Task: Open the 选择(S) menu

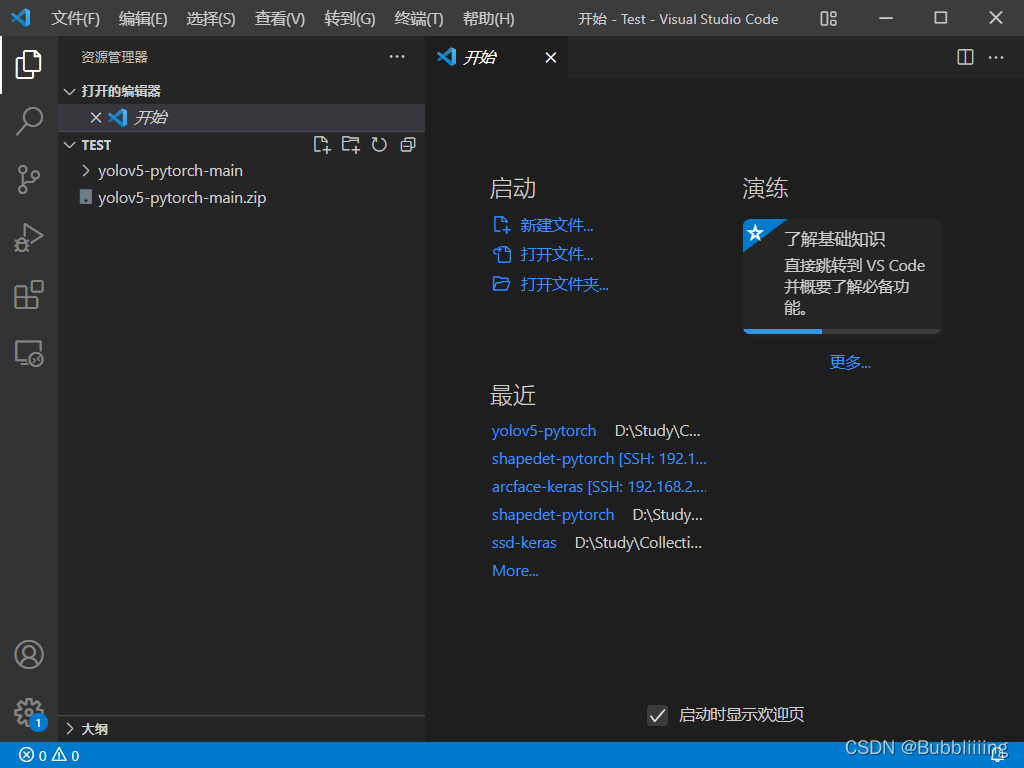Action: coord(210,18)
